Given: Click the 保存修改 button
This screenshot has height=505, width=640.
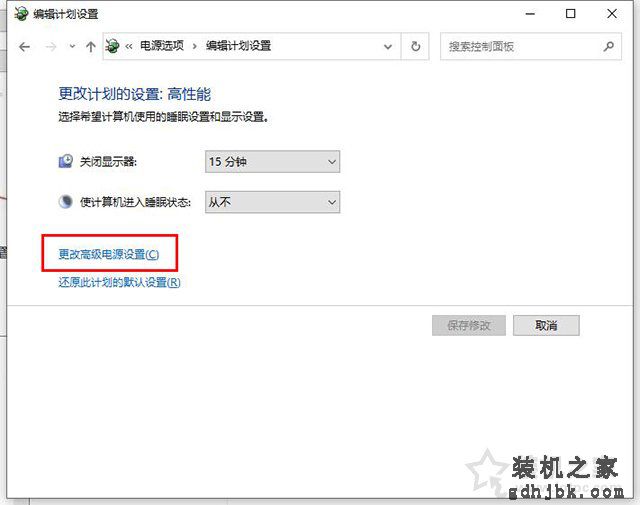Looking at the screenshot, I should pos(469,325).
